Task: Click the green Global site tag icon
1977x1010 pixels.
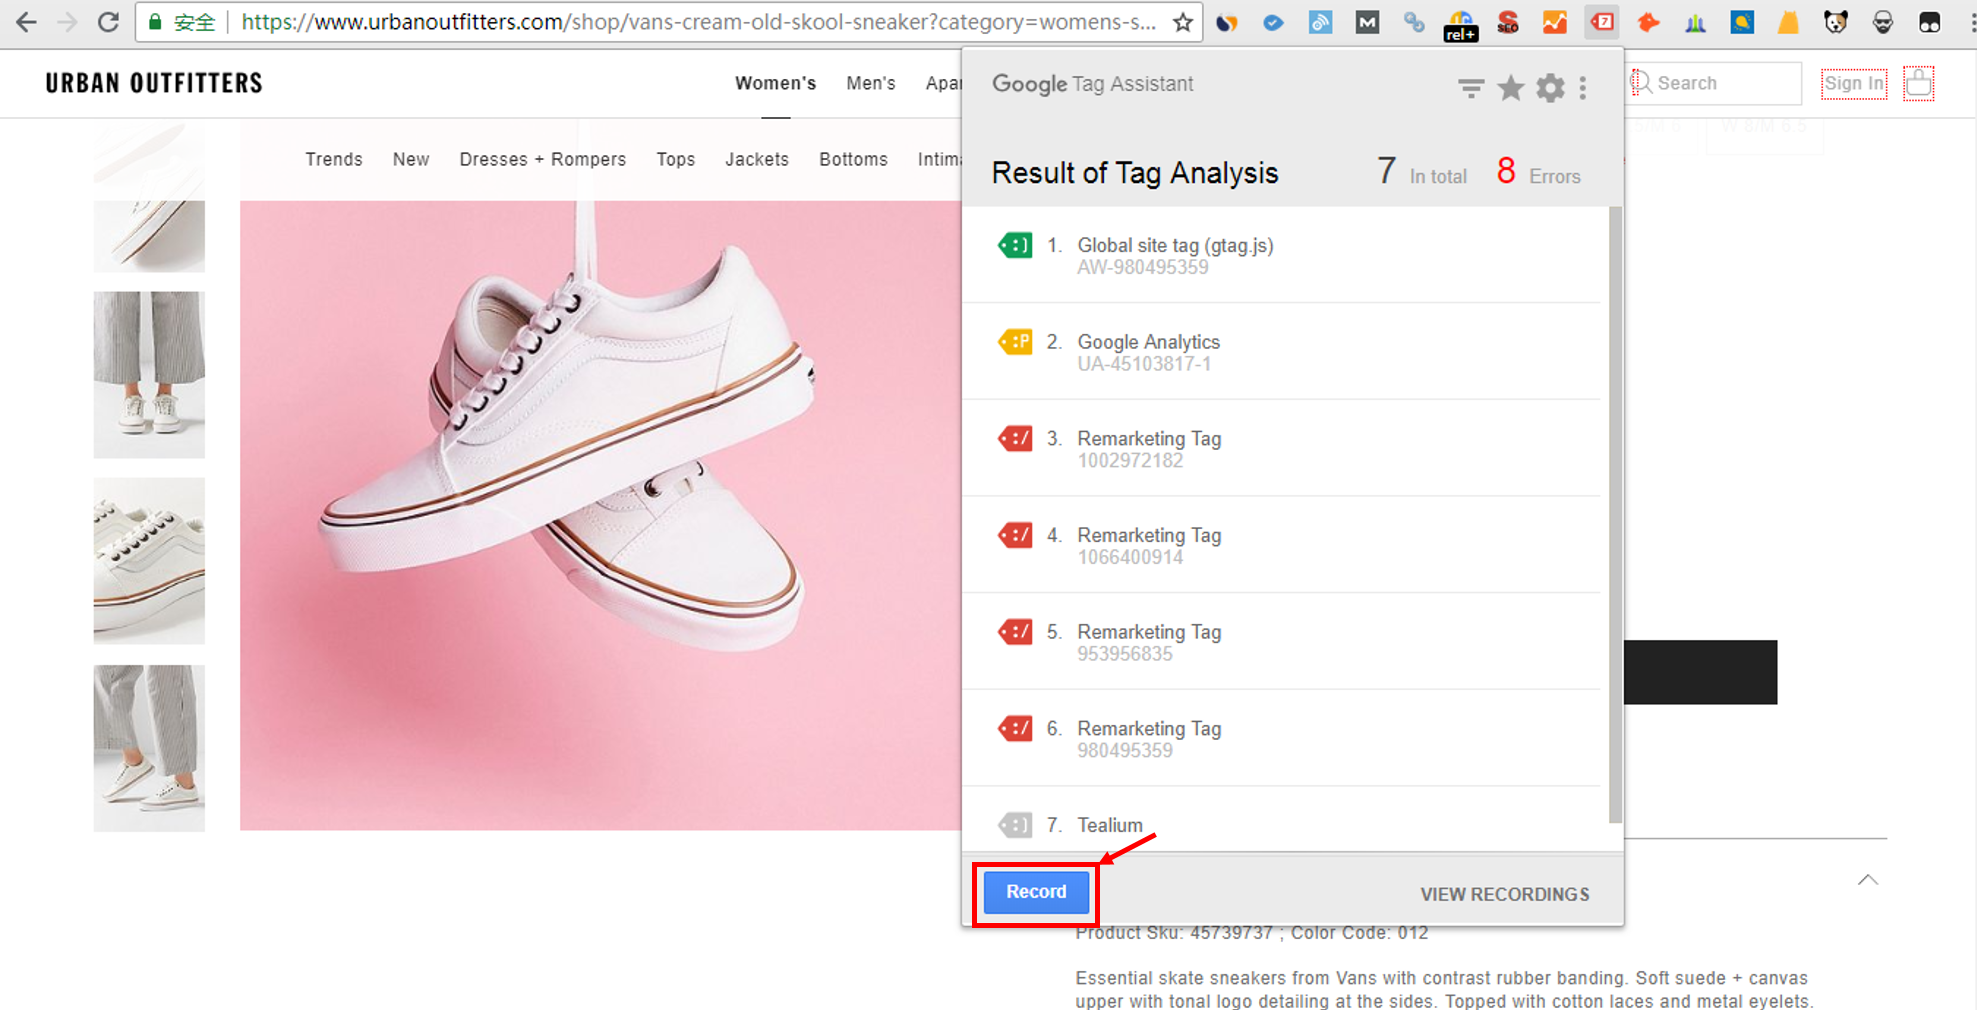Action: coord(1015,245)
